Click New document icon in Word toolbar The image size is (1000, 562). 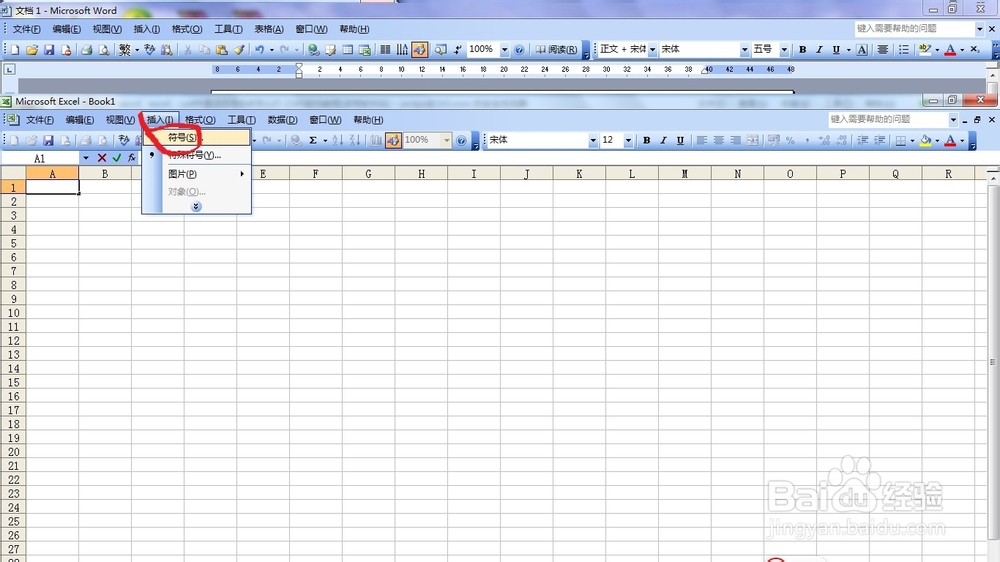pos(15,49)
